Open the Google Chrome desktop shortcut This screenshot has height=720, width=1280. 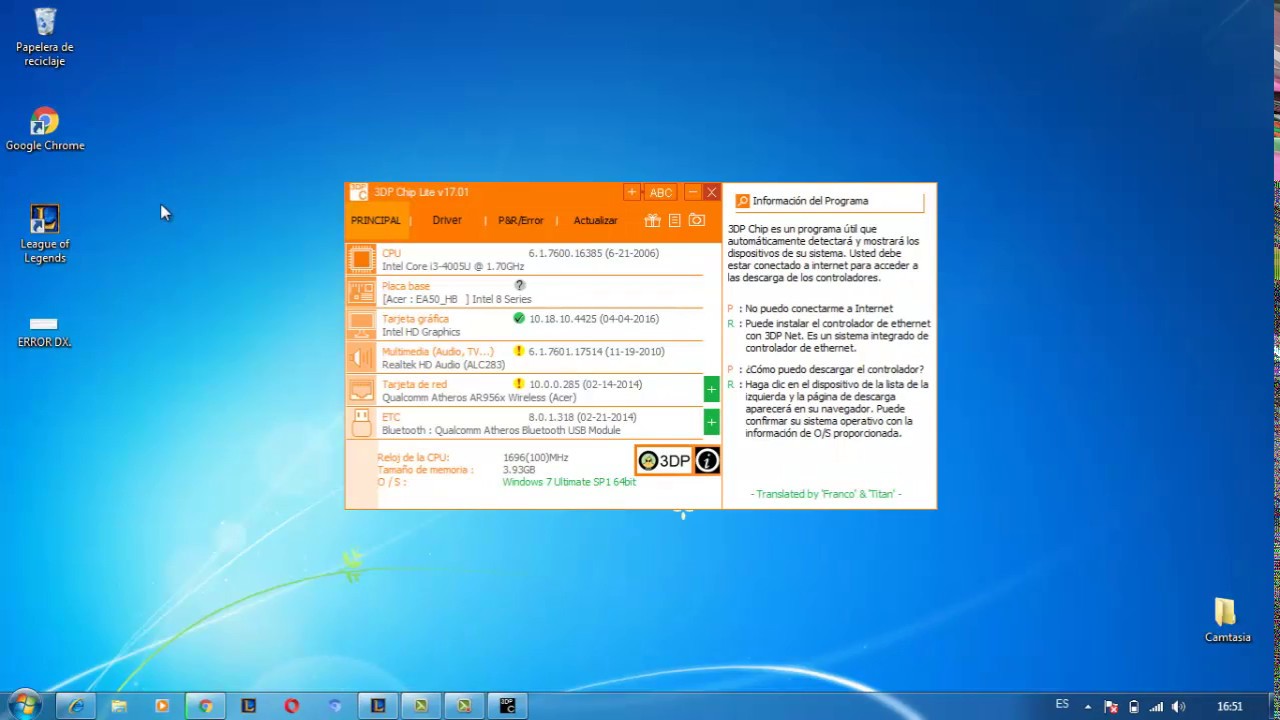pyautogui.click(x=45, y=130)
